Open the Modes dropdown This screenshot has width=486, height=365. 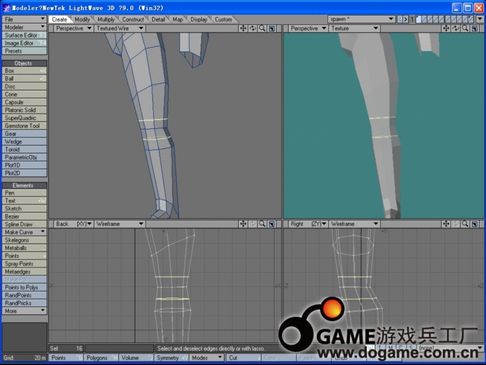click(x=206, y=358)
